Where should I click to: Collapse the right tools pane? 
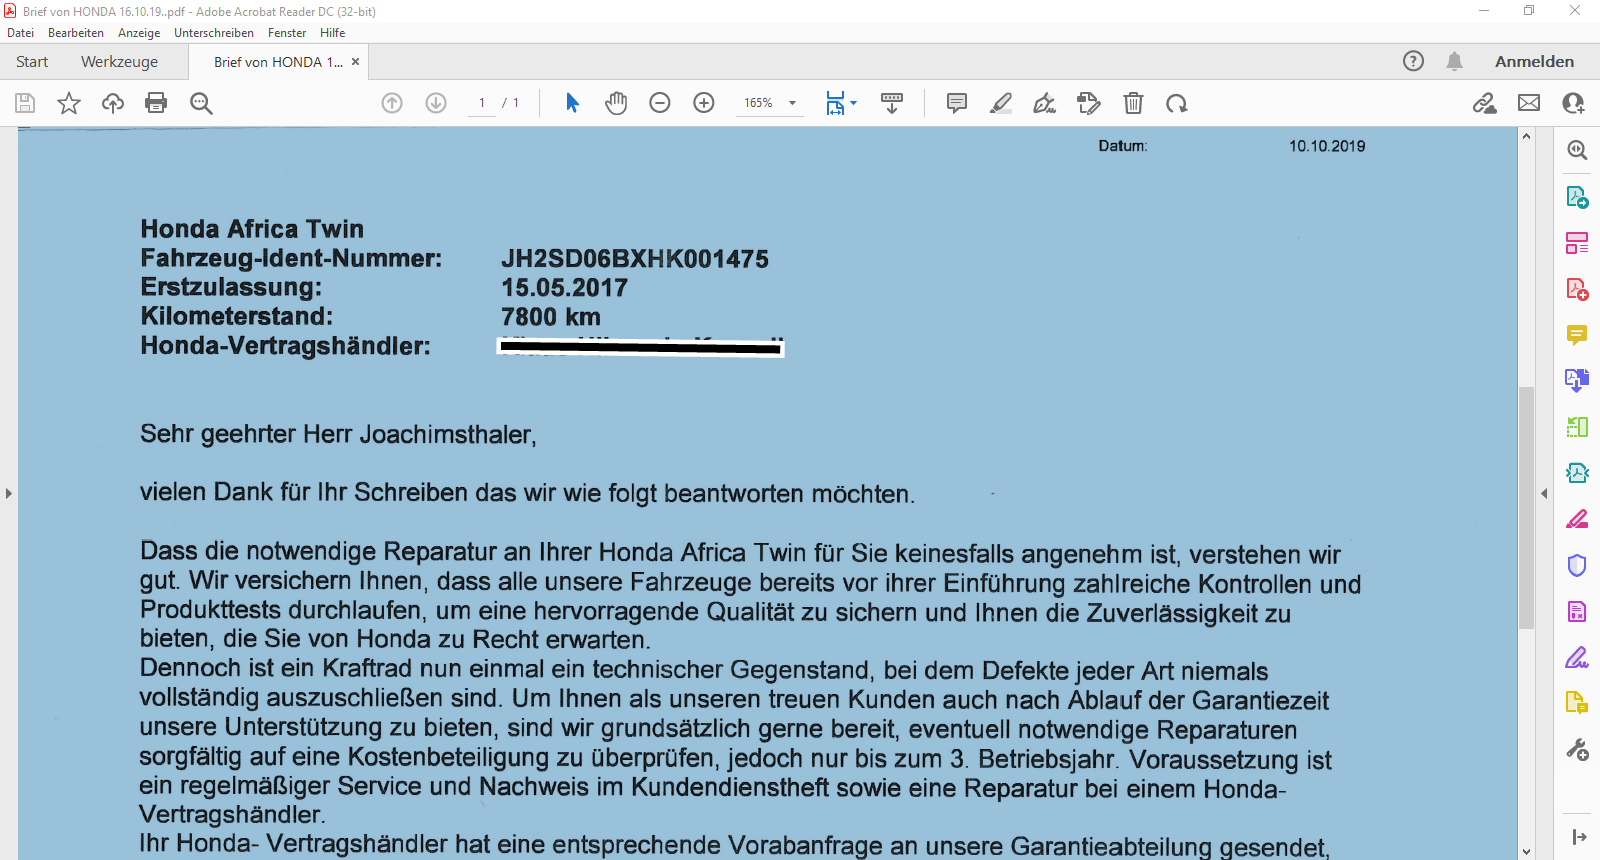(x=1544, y=493)
